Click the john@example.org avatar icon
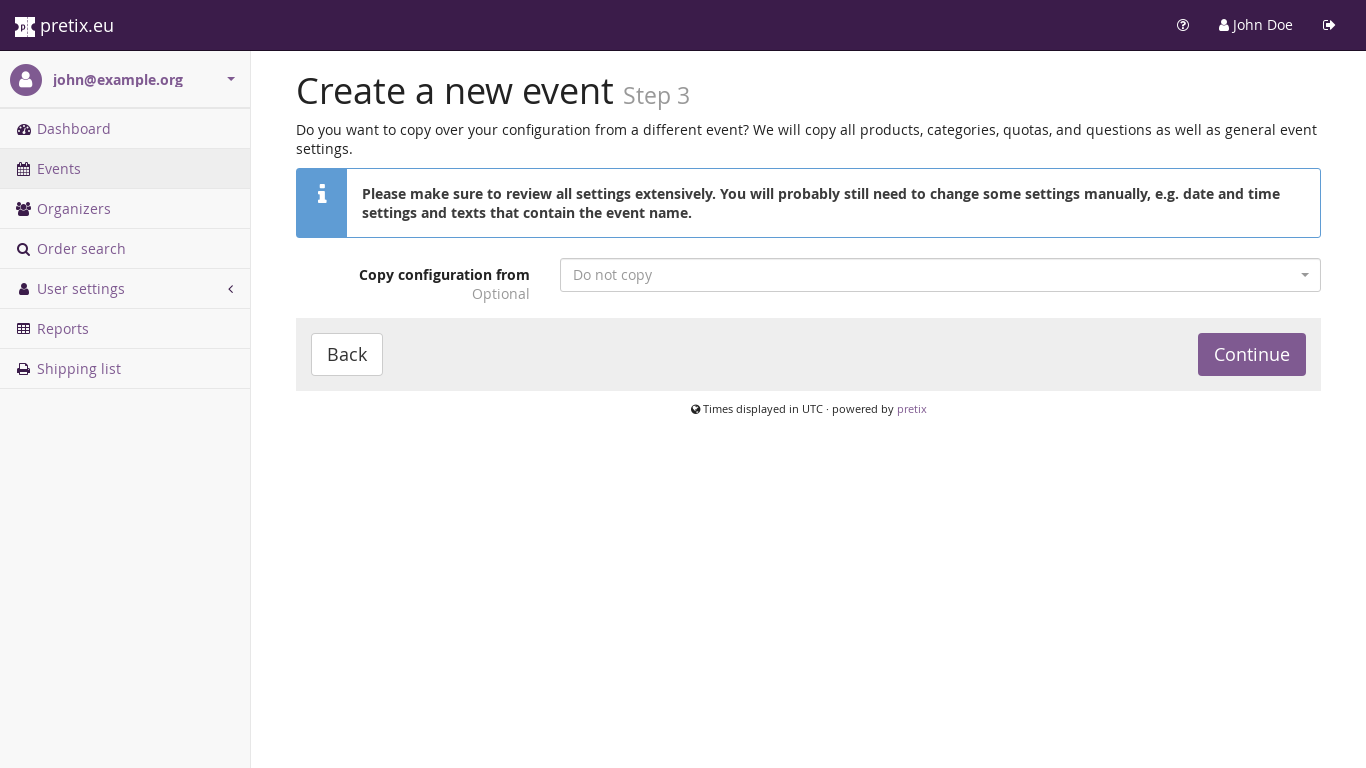The image size is (1366, 768). coord(26,80)
